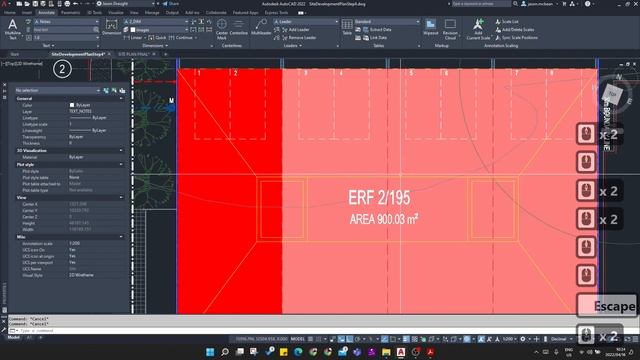
Task: Click the Color ByLayer swatch in Properties
Action: tap(72, 105)
